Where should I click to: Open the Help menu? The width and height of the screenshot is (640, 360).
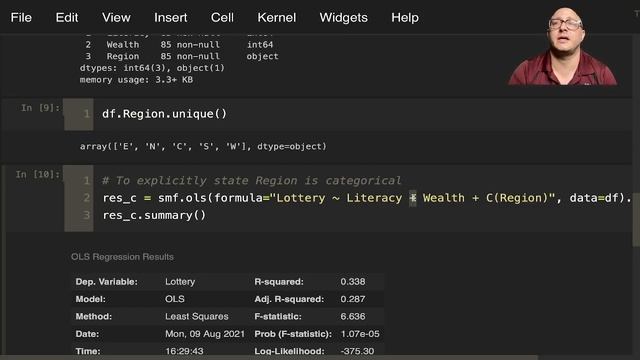click(x=405, y=18)
